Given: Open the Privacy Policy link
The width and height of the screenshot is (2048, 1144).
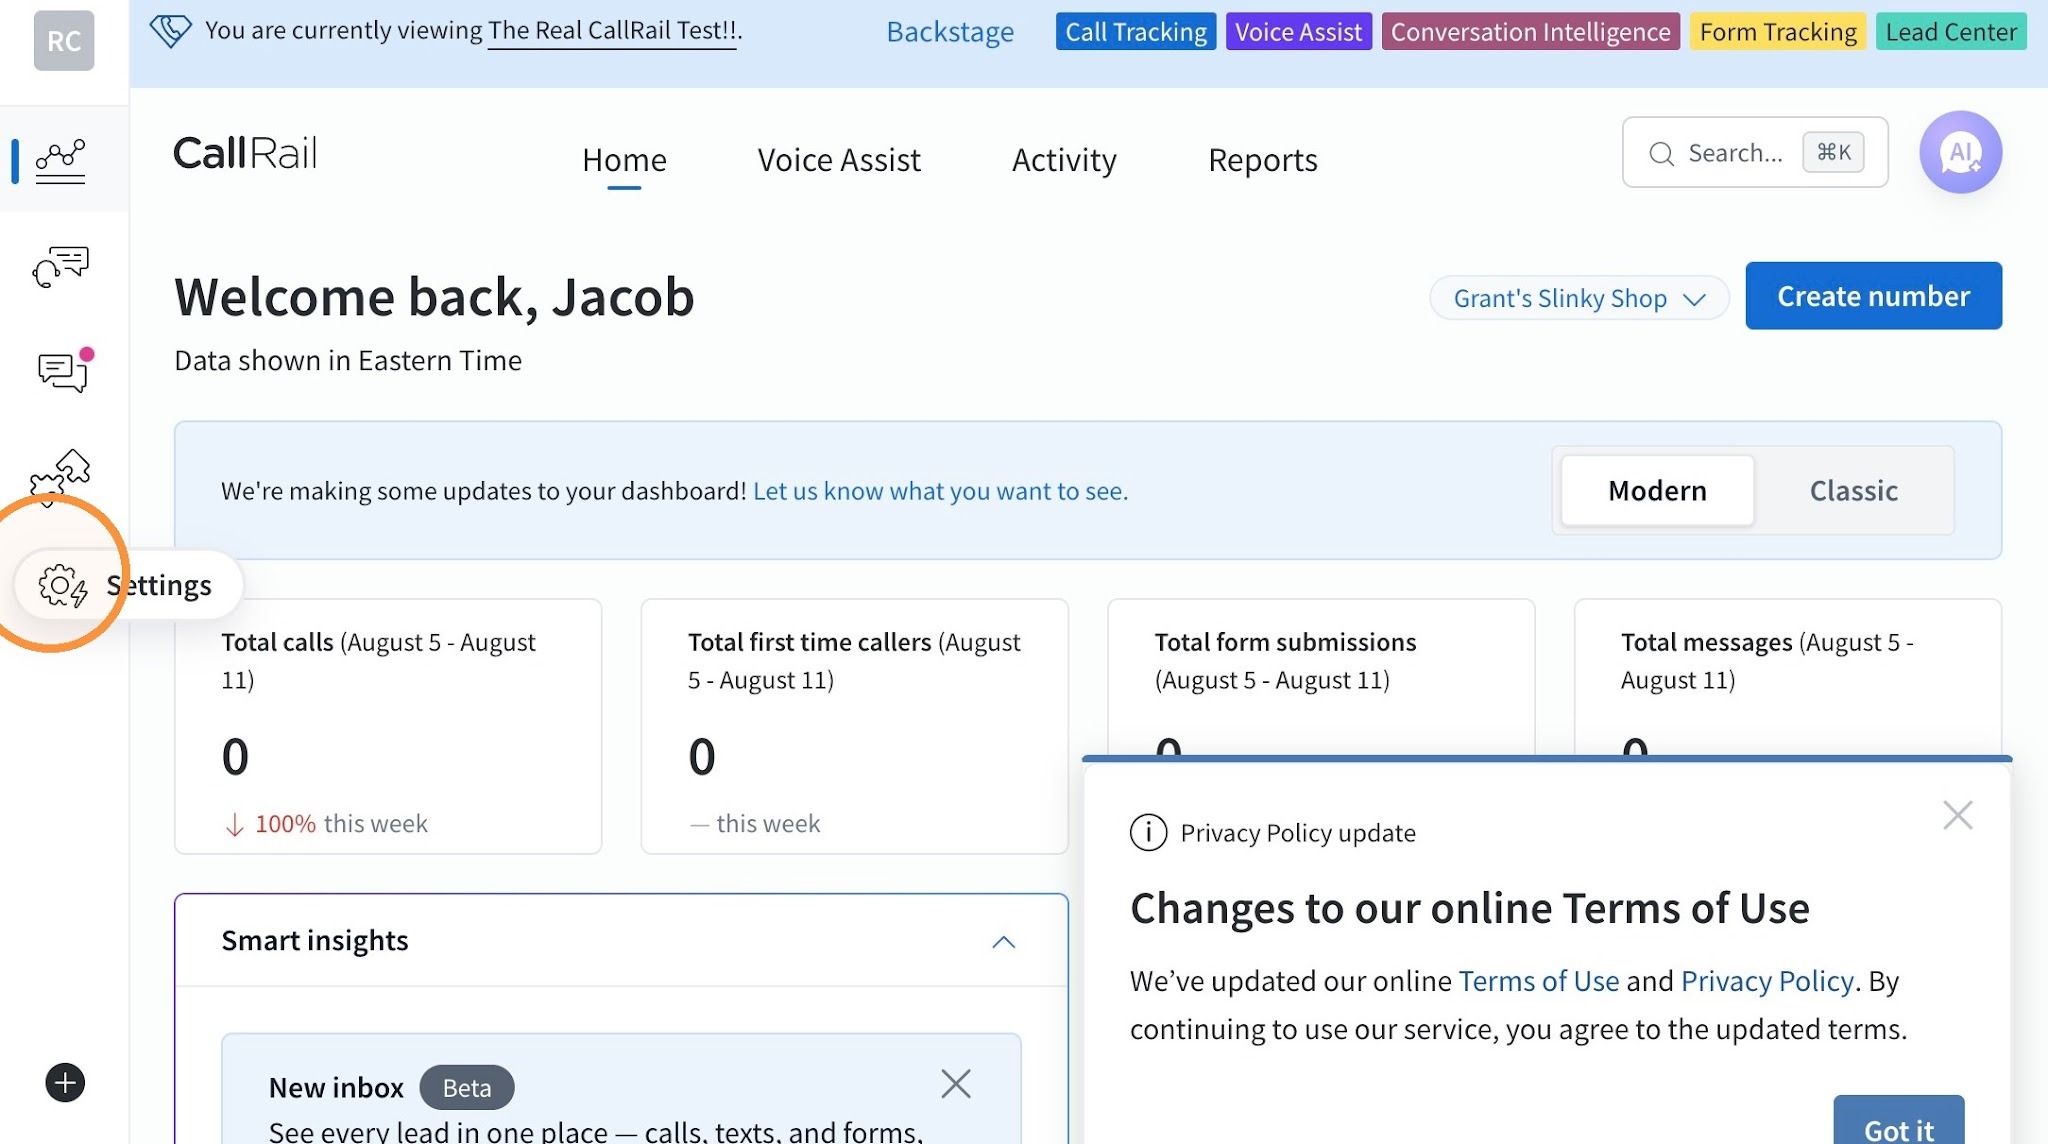Looking at the screenshot, I should pos(1767,981).
